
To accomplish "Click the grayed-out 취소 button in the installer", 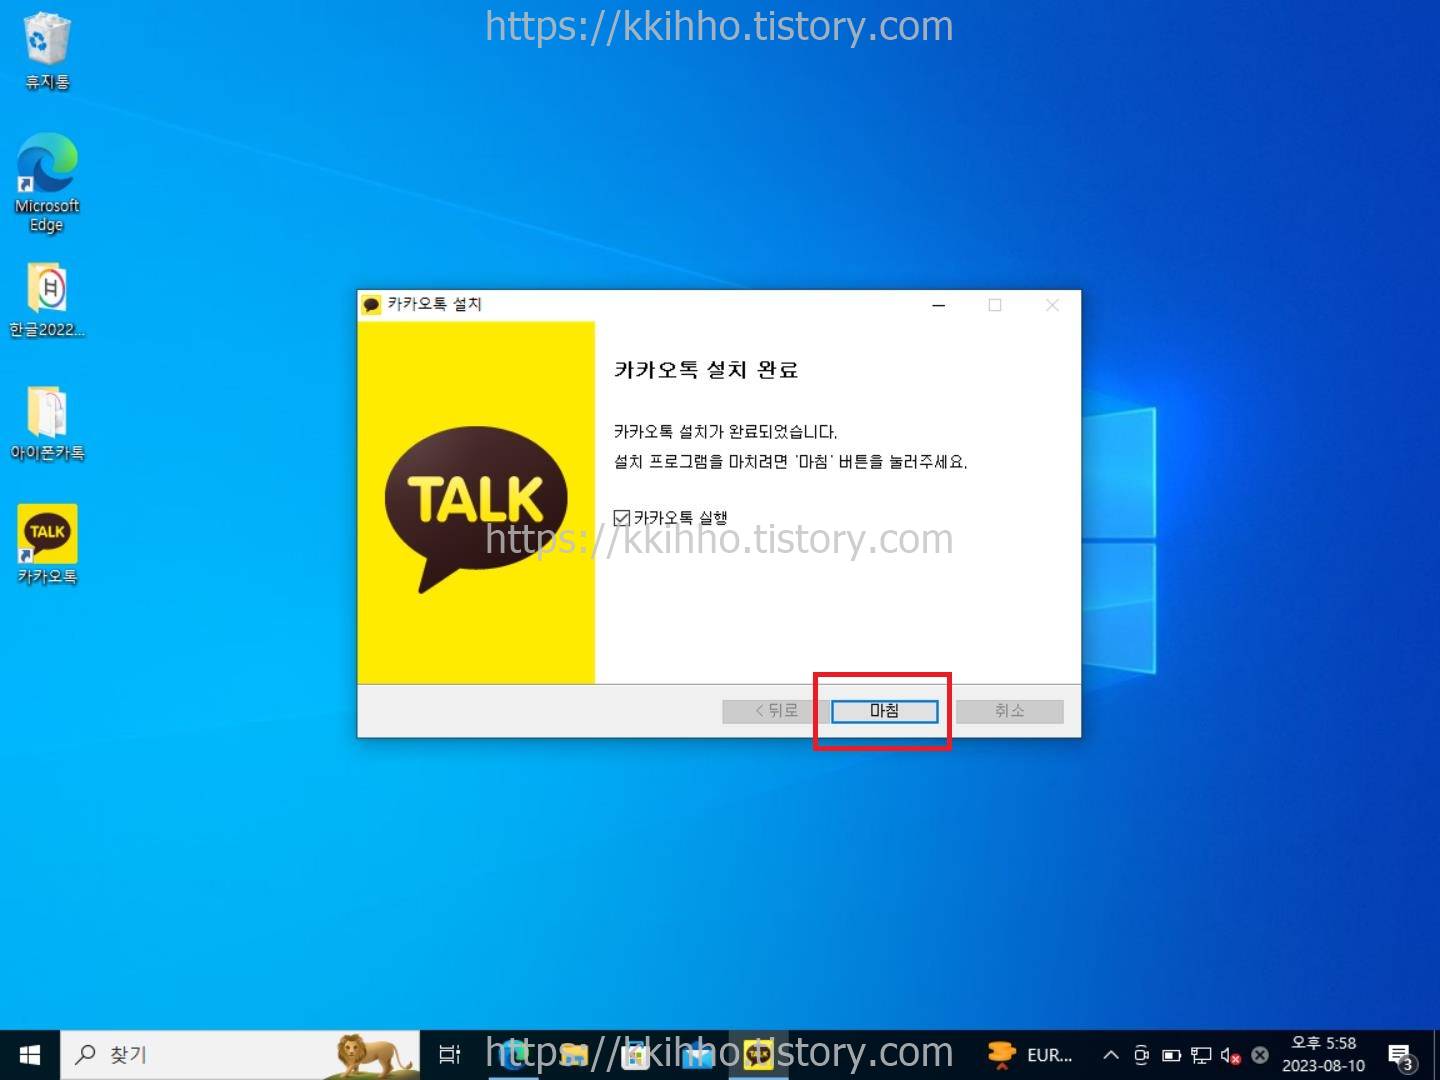I will (x=1009, y=711).
